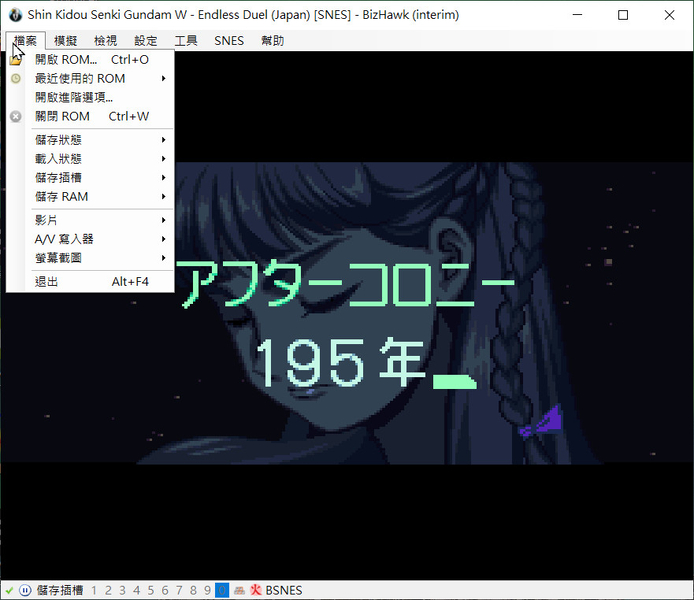Choose 開啟 ROM... menu entry
The image size is (694, 600).
pos(90,60)
